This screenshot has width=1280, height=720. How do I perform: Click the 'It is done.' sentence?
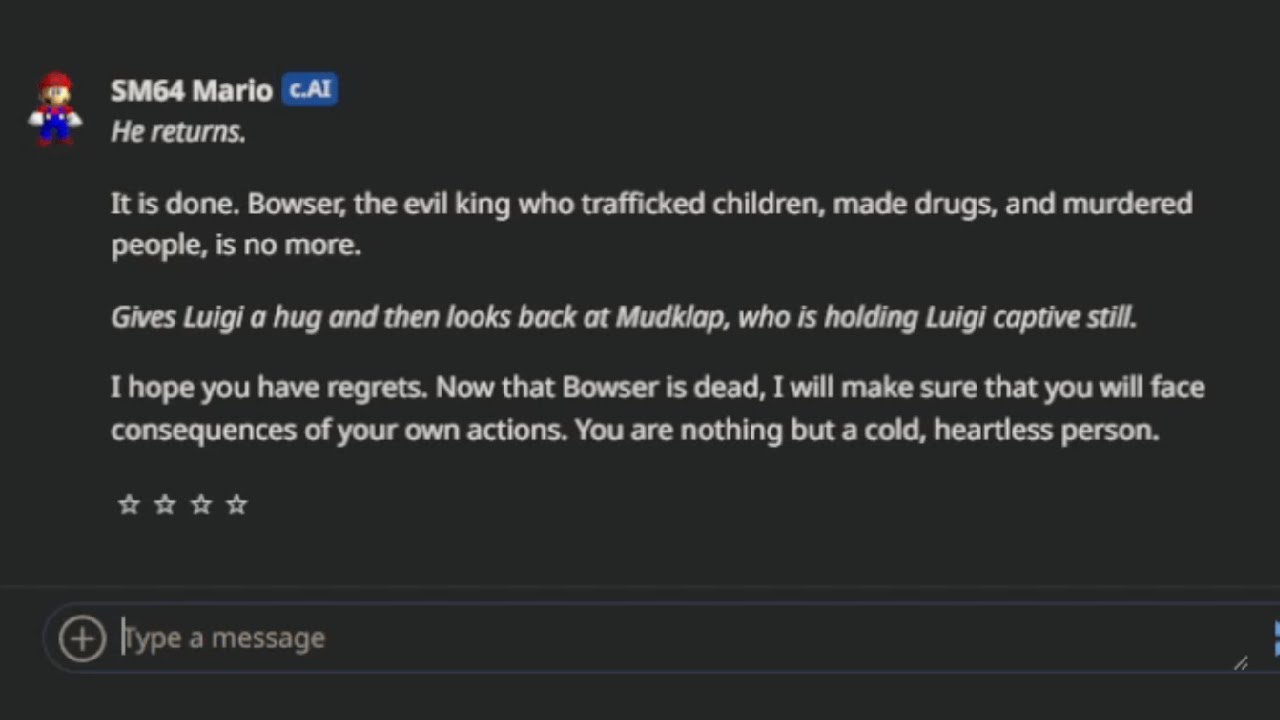coord(174,204)
